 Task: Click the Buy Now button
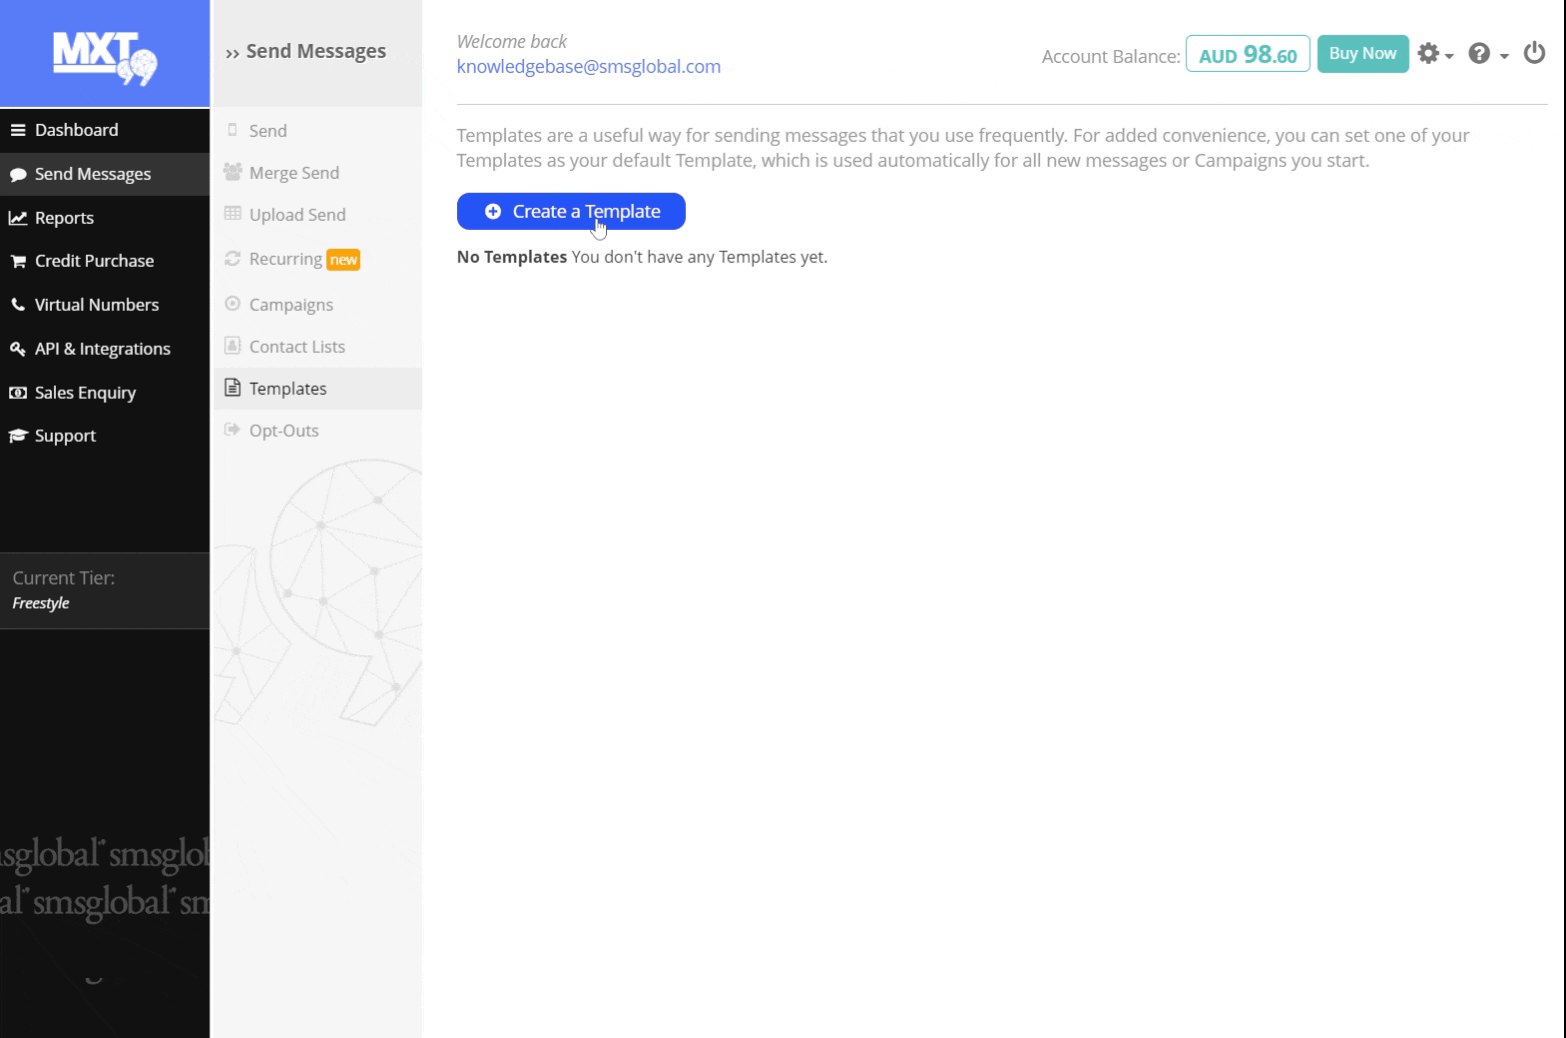point(1362,54)
